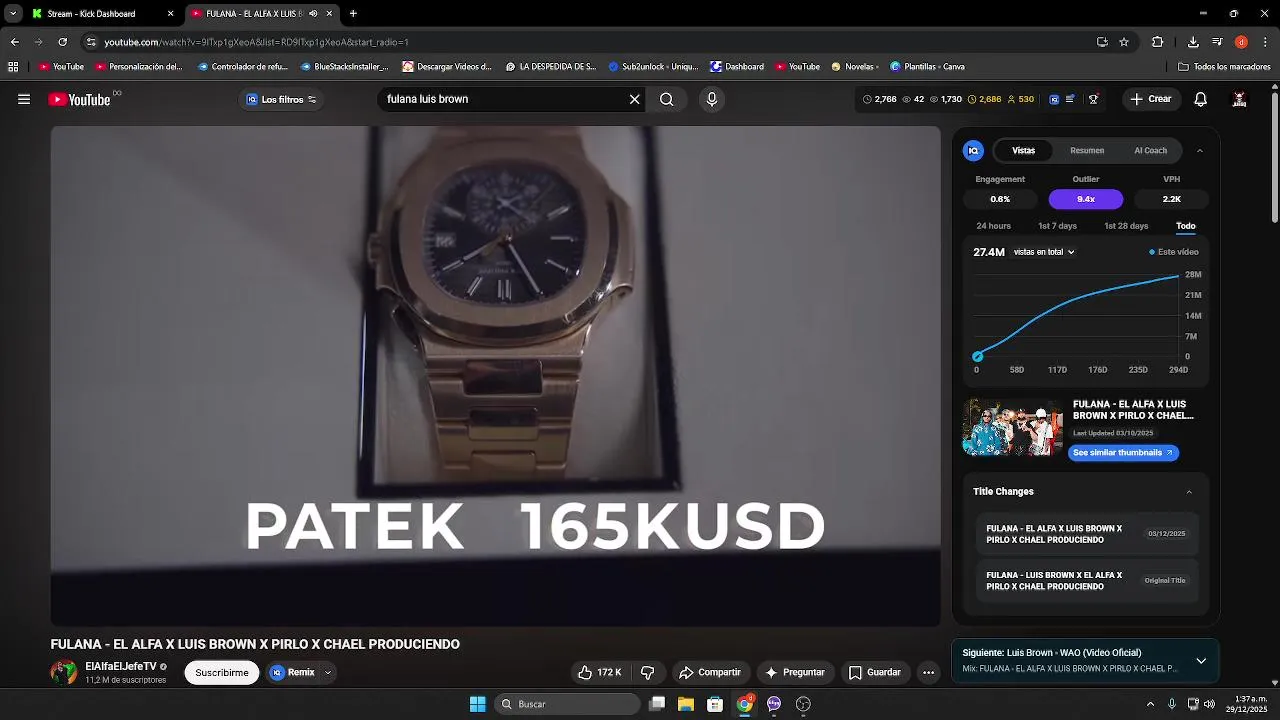Screen dimensions: 1280x720
Task: Open Chrome downloads icon
Action: click(1193, 42)
